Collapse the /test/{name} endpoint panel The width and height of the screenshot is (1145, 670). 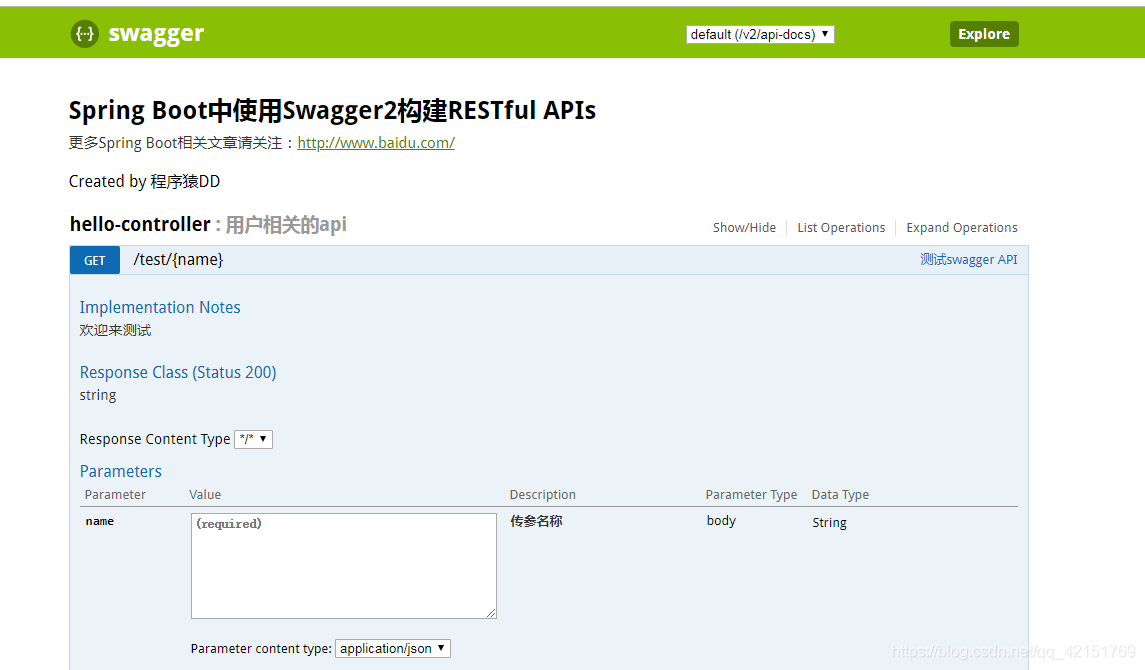(x=178, y=260)
